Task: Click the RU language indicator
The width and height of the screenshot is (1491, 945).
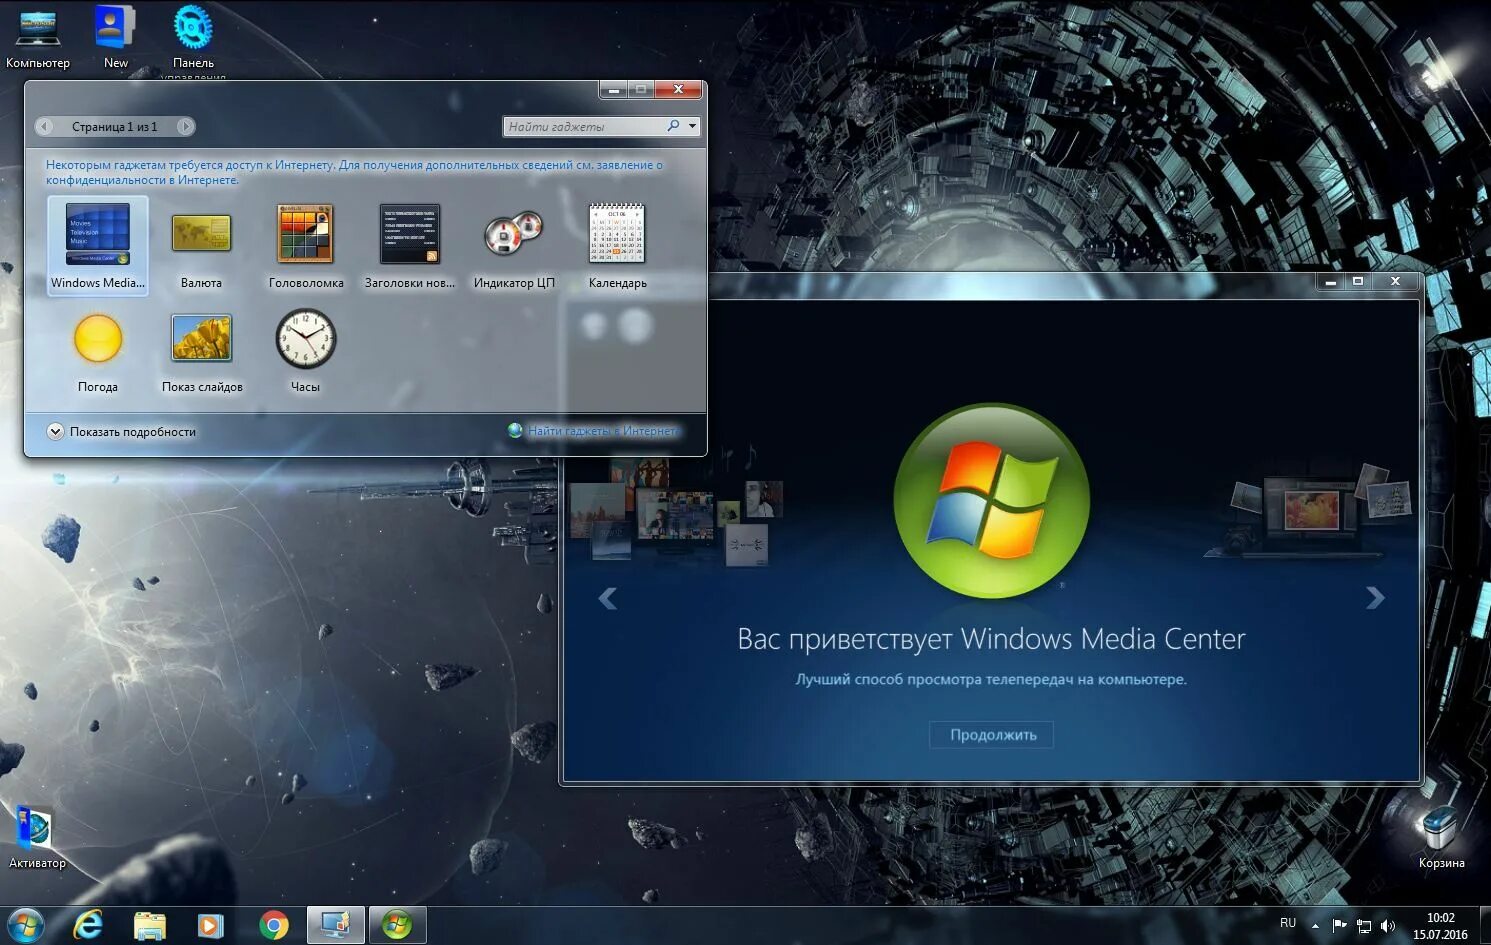Action: tap(1288, 923)
